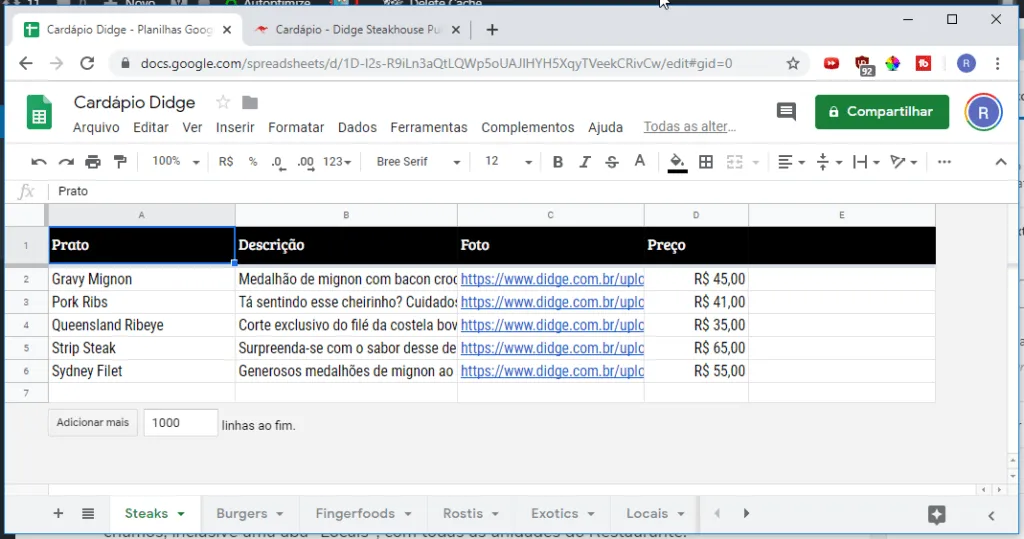Screen dimensions: 1024x539
Task: Toggle italic formatting
Action: [584, 162]
